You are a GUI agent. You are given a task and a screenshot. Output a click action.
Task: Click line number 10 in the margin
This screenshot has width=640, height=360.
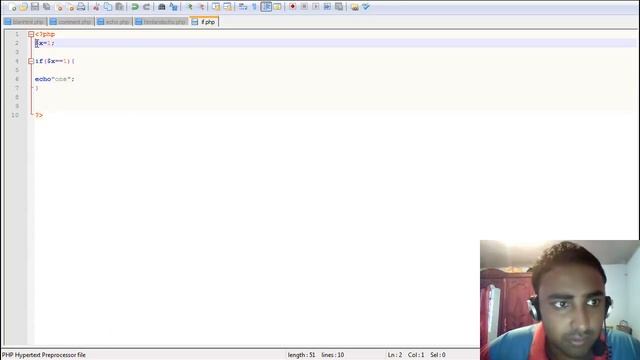pos(15,115)
